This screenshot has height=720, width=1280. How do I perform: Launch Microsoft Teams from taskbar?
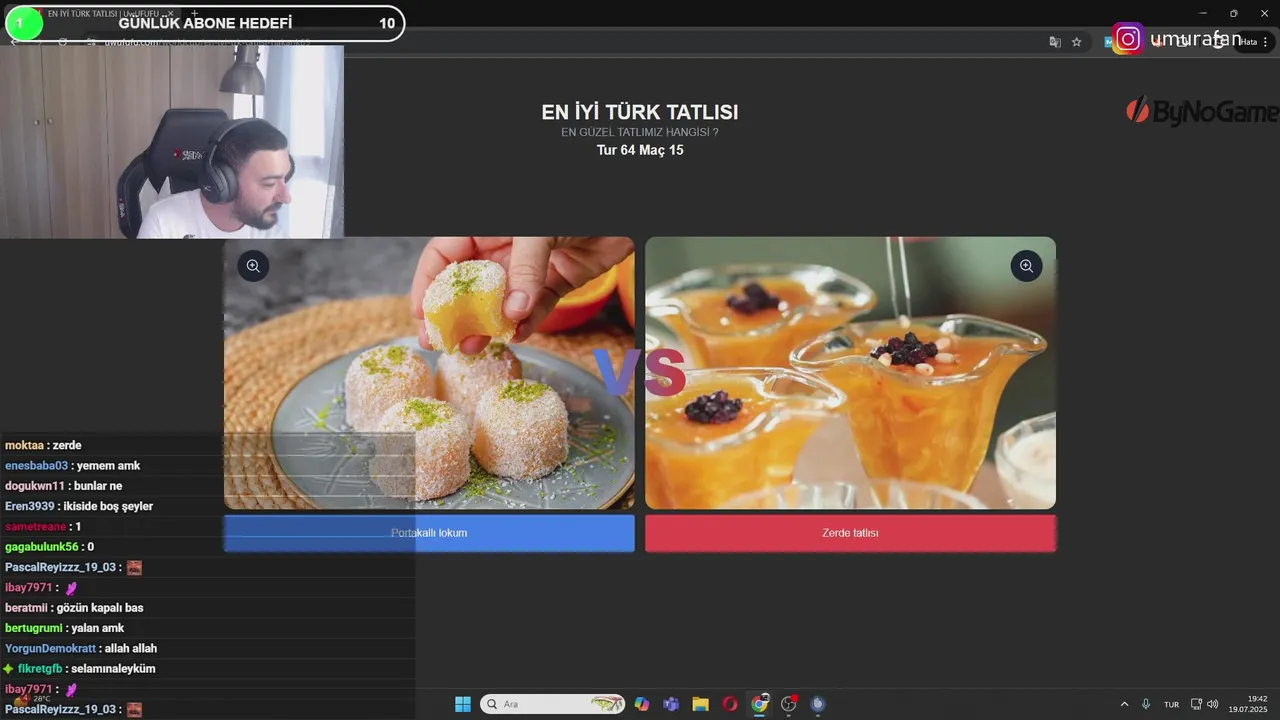671,704
